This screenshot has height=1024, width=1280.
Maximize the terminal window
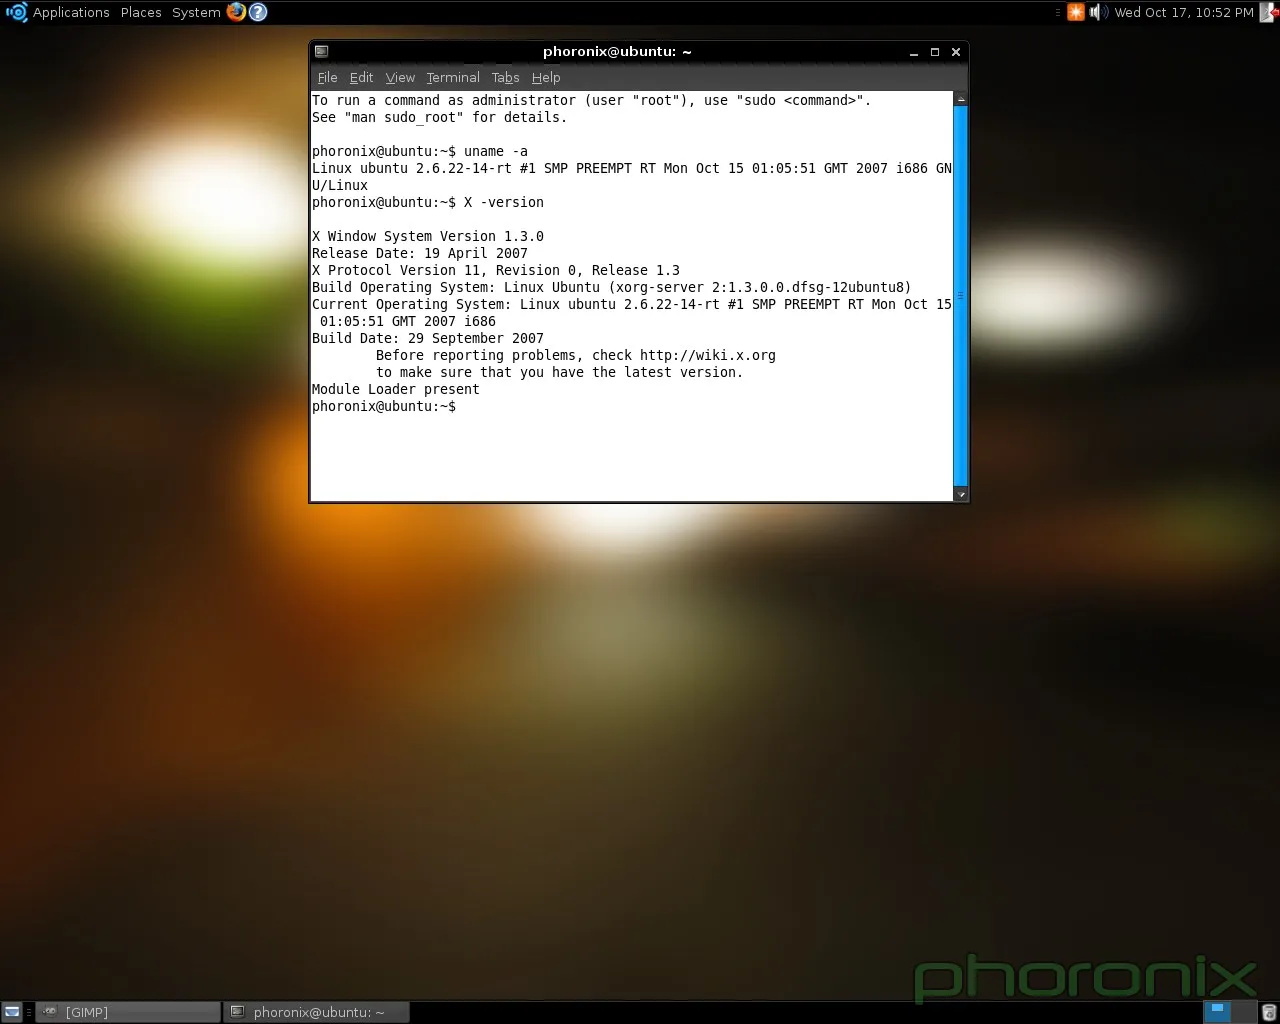click(x=935, y=52)
